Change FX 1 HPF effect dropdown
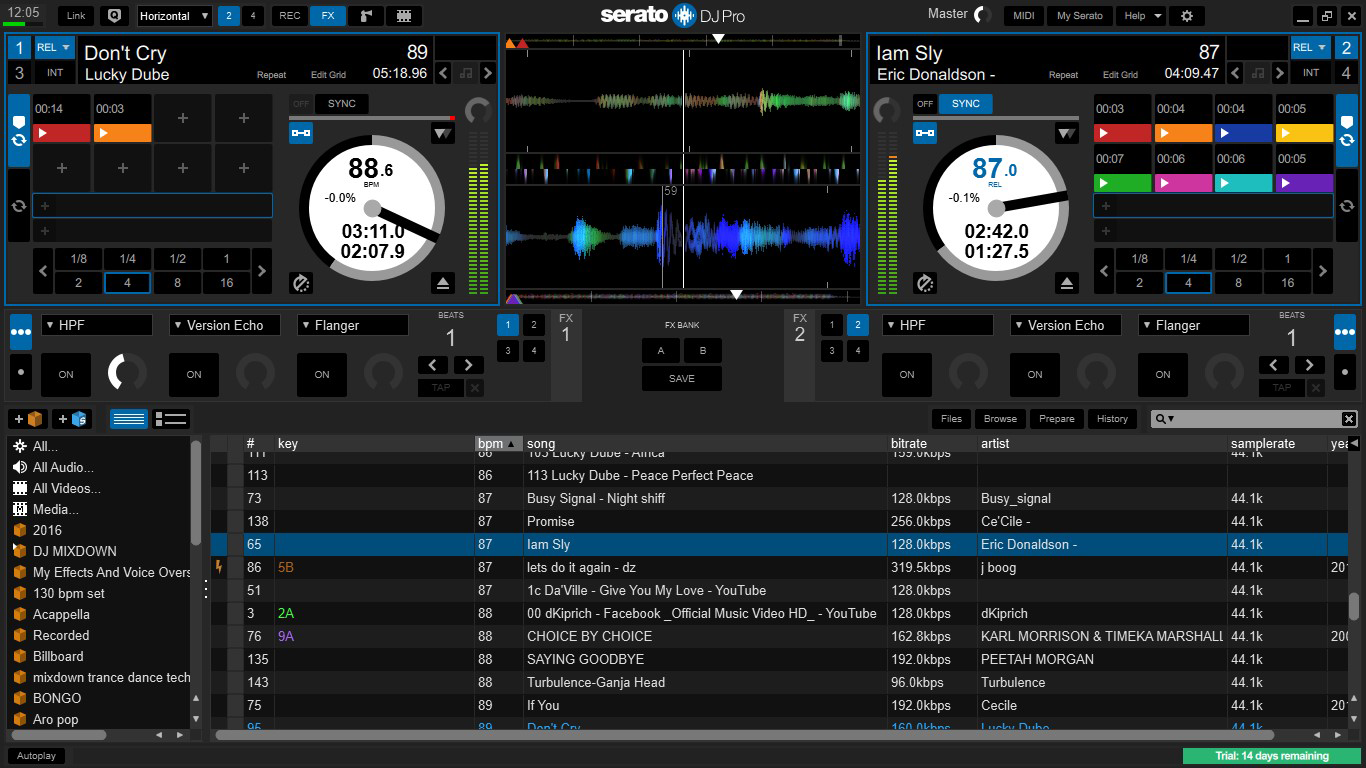Screen dimensions: 1366x768 click(x=97, y=325)
